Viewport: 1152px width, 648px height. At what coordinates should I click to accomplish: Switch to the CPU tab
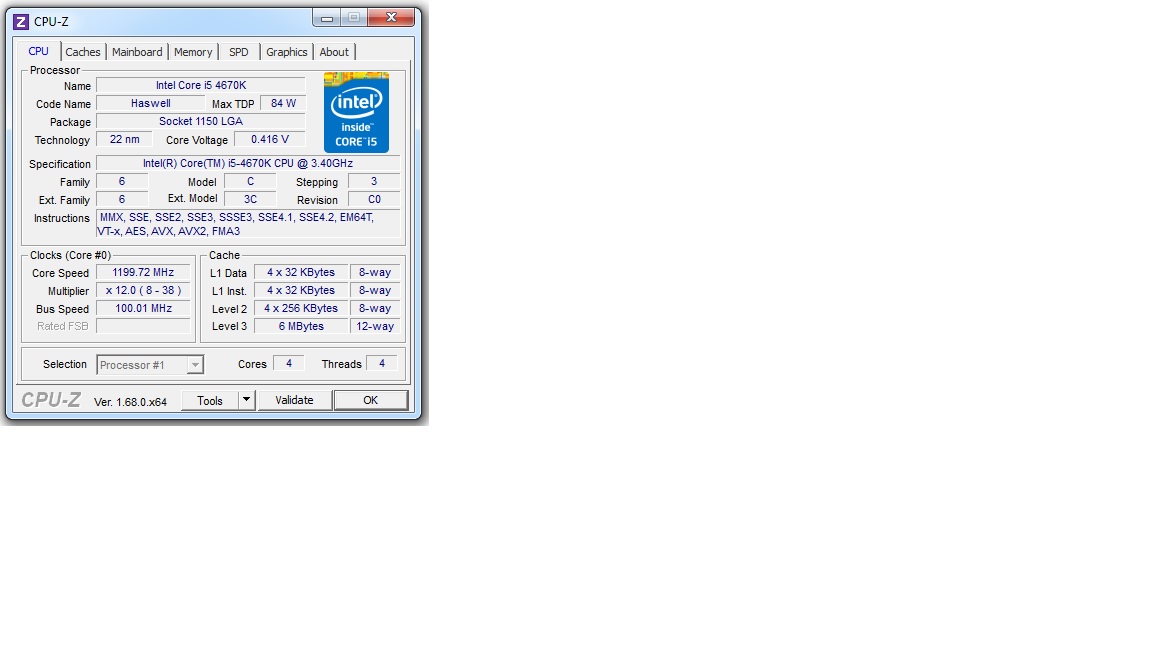(38, 51)
